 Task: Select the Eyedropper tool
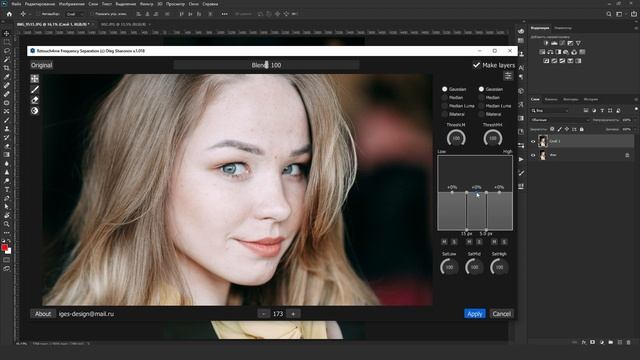point(7,77)
